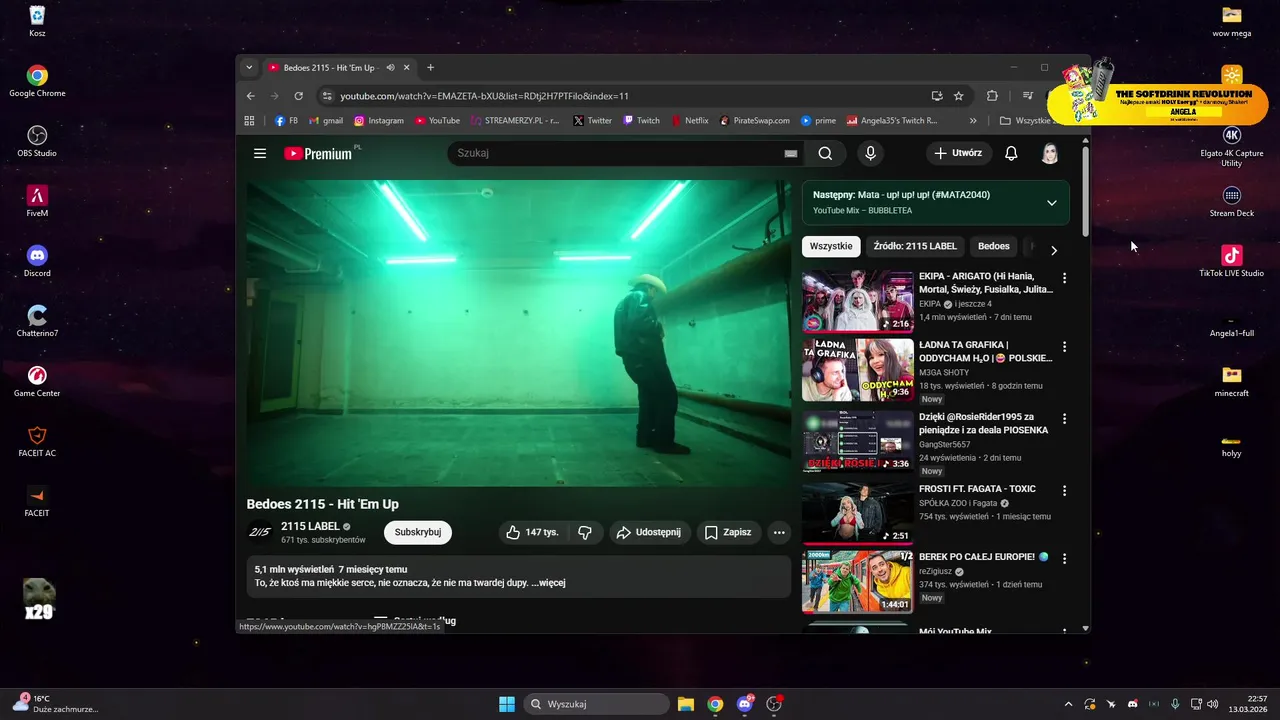Open a new Chrome tab with plus
The height and width of the screenshot is (720, 1280).
[x=430, y=68]
